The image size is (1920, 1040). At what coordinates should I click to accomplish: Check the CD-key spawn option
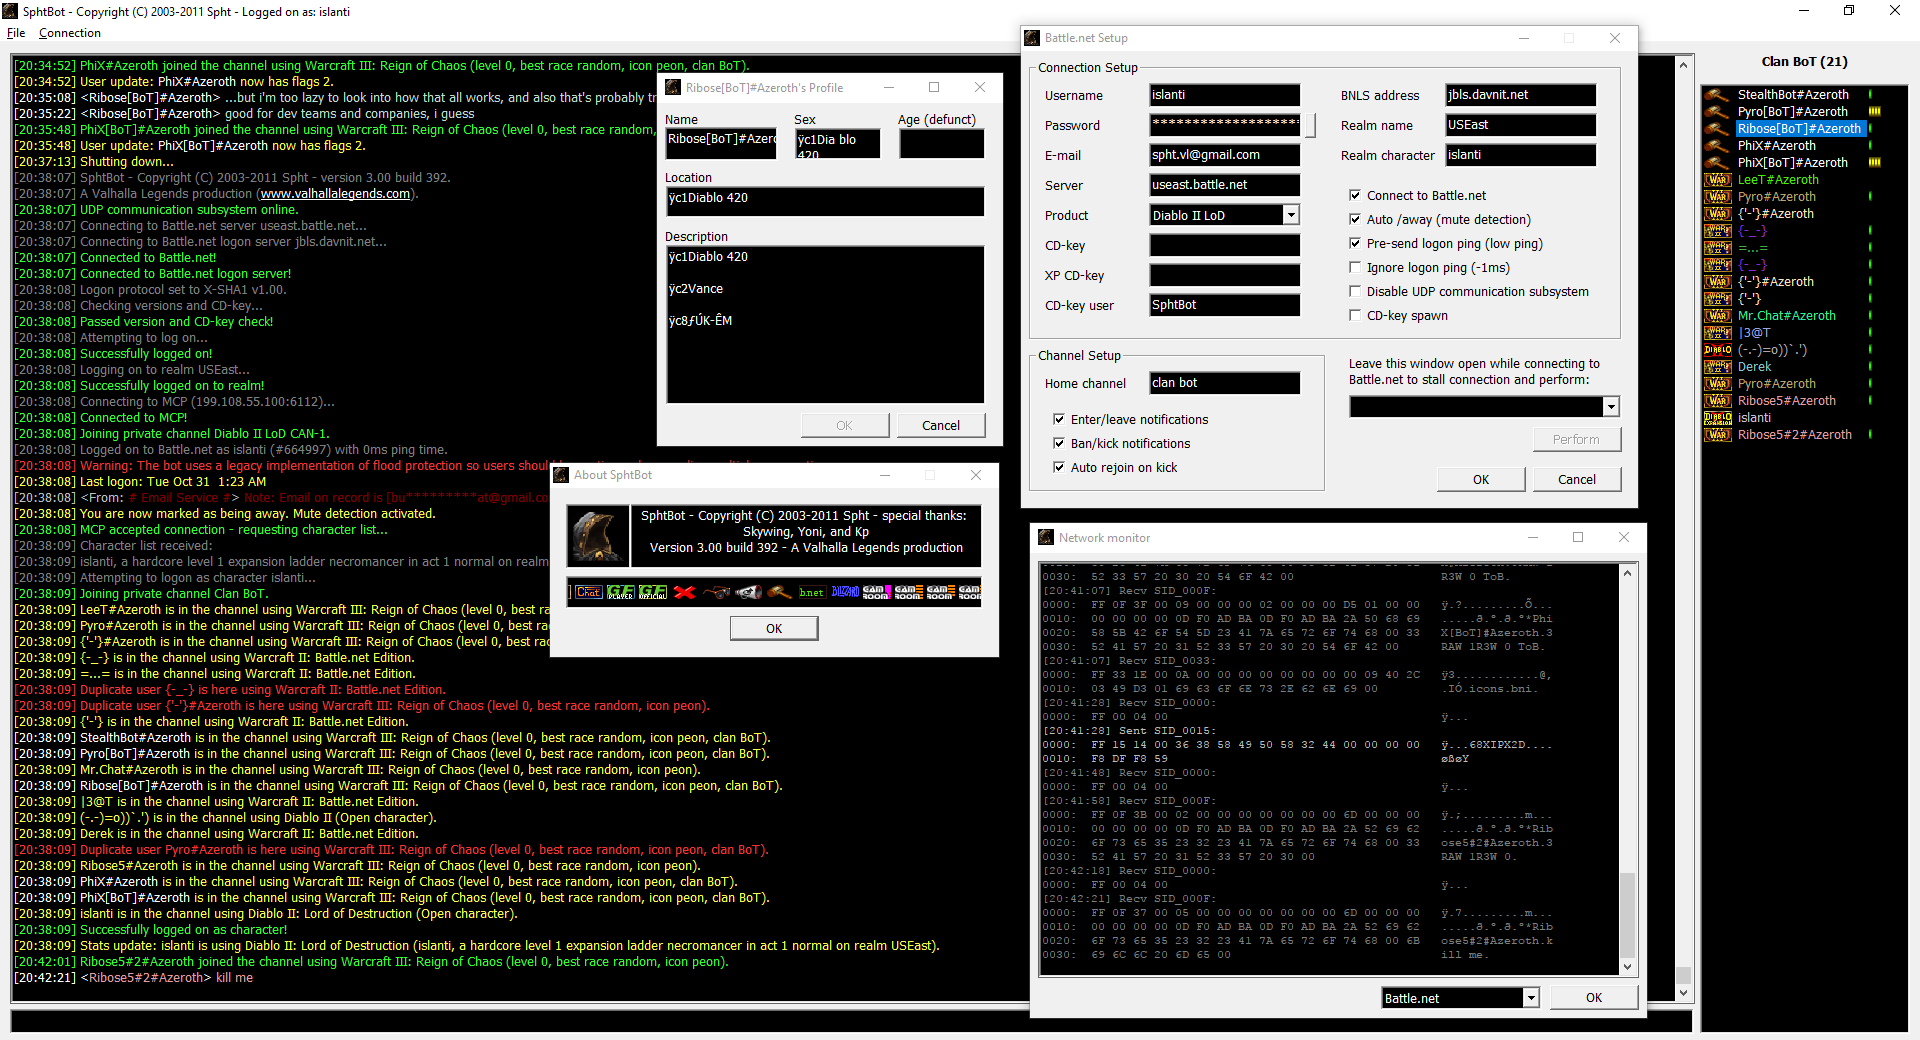tap(1355, 316)
